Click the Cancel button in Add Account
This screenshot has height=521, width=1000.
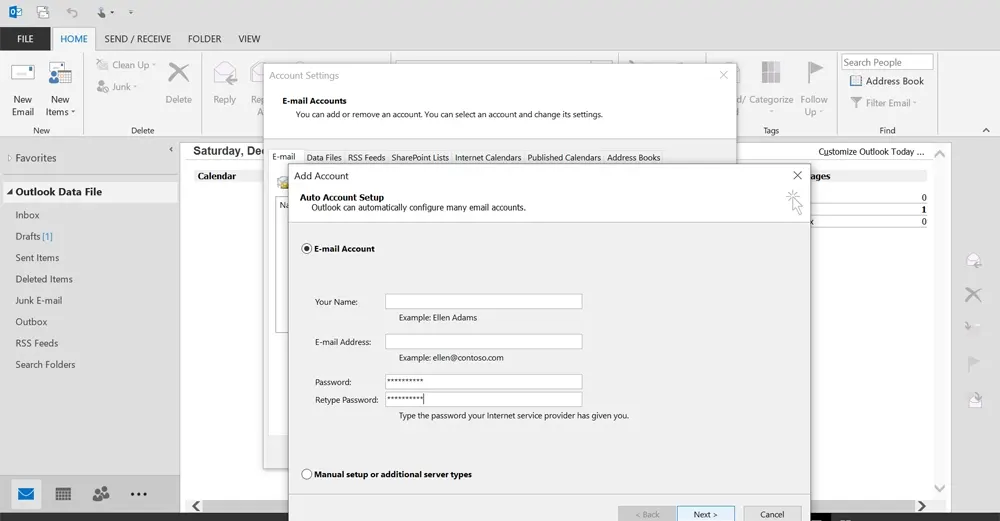[x=772, y=514]
